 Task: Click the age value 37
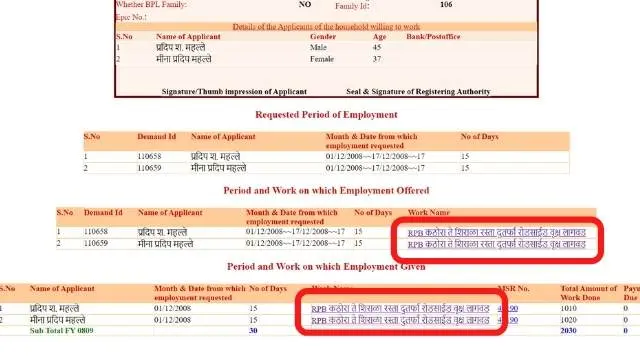[x=377, y=59]
